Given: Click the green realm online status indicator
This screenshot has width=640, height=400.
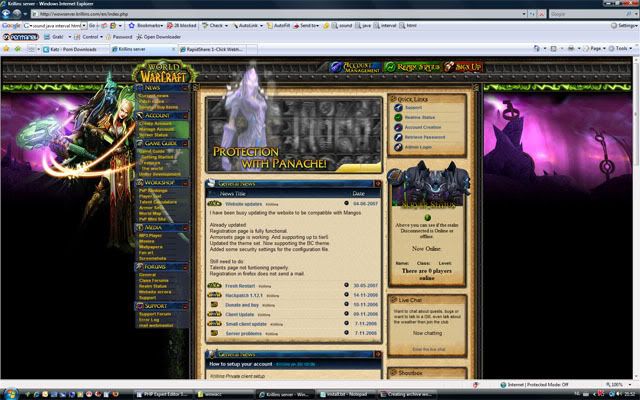Looking at the screenshot, I should [x=427, y=218].
